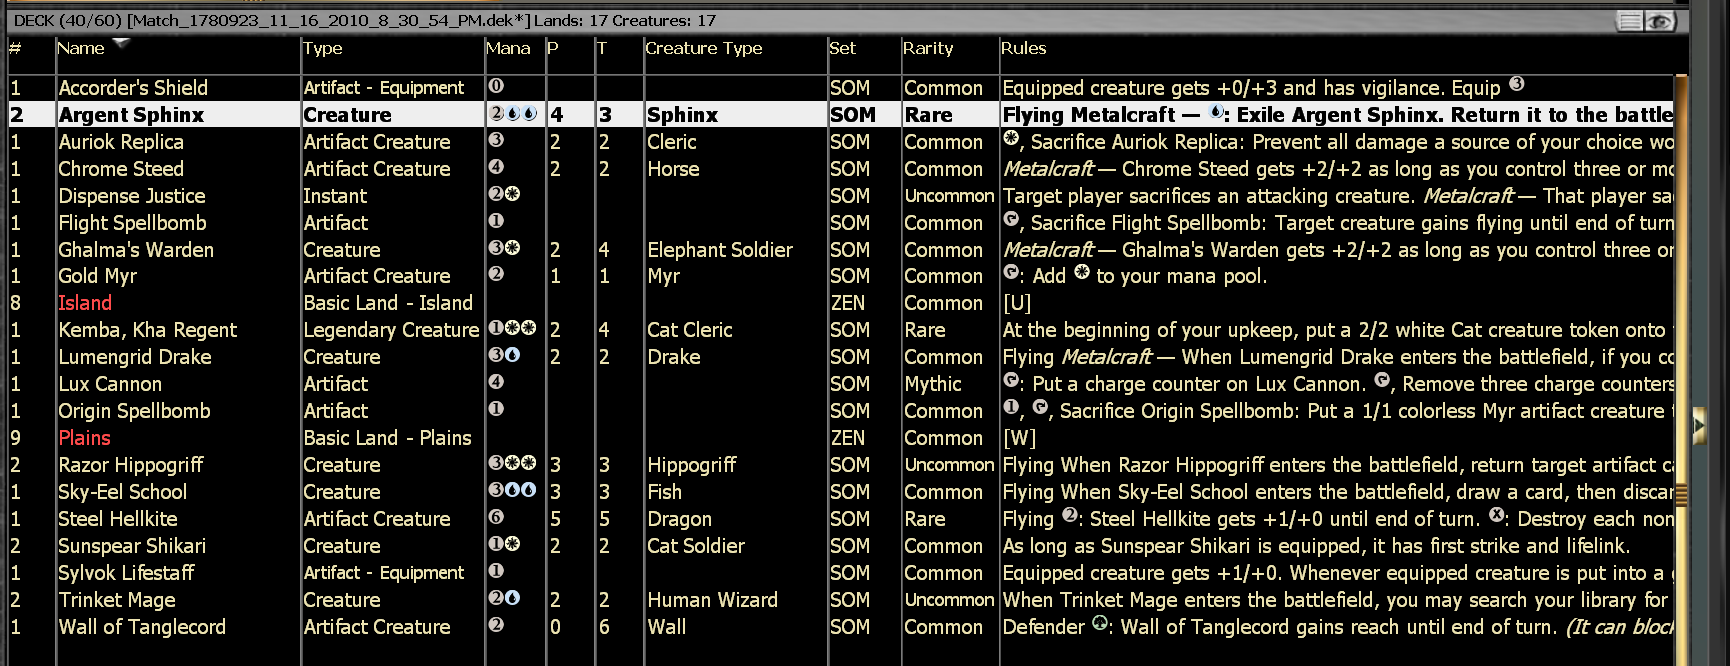Image resolution: width=1730 pixels, height=666 pixels.
Task: Select the Sunspear Shikari card name
Action: click(x=132, y=546)
